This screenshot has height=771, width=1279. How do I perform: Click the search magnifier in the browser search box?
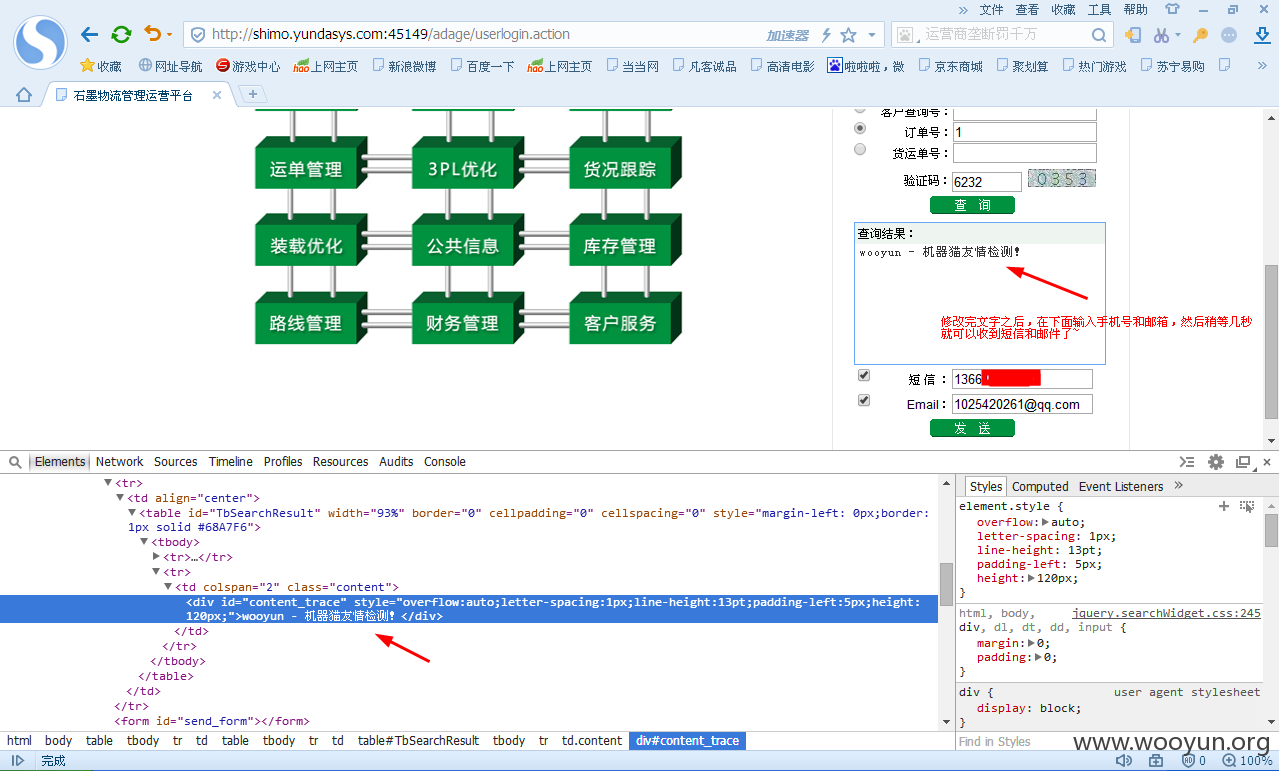pyautogui.click(x=1099, y=35)
